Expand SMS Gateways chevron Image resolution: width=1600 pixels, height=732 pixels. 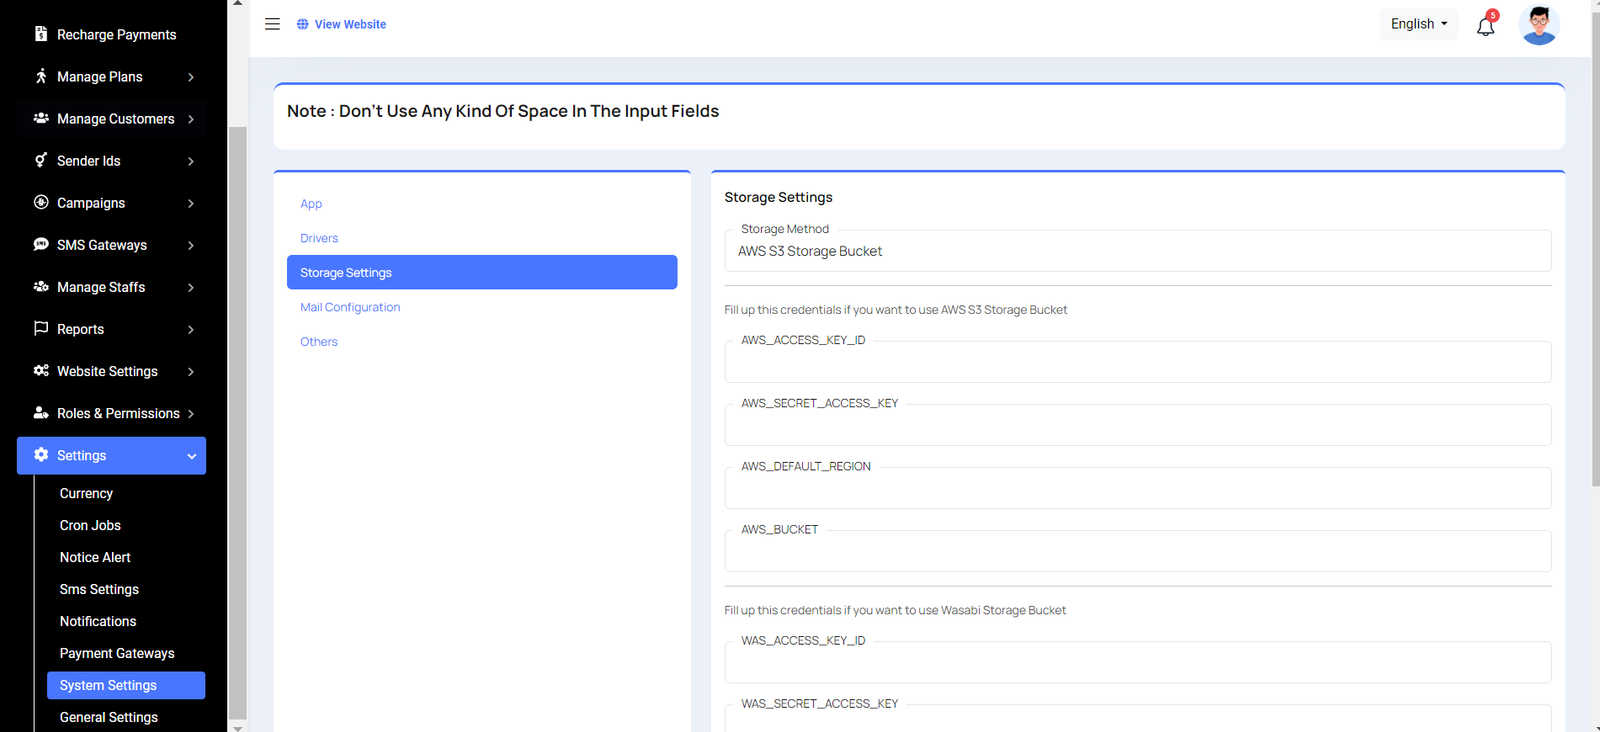(x=191, y=245)
